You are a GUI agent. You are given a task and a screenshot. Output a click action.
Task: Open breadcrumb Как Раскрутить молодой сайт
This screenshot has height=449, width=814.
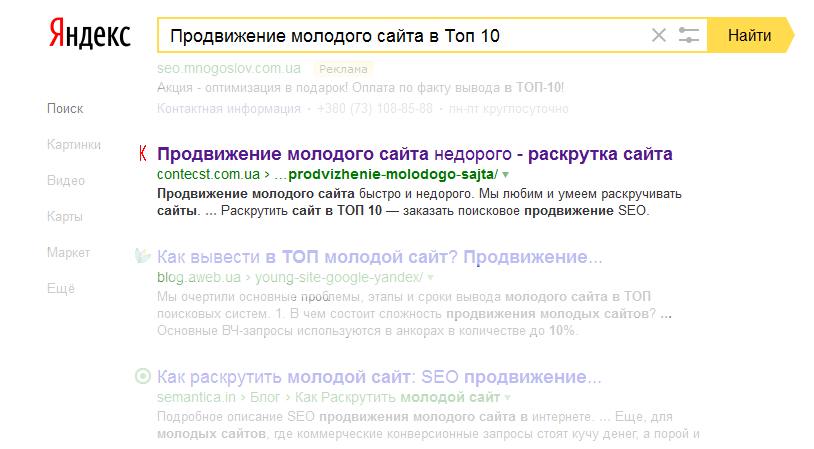tap(397, 398)
